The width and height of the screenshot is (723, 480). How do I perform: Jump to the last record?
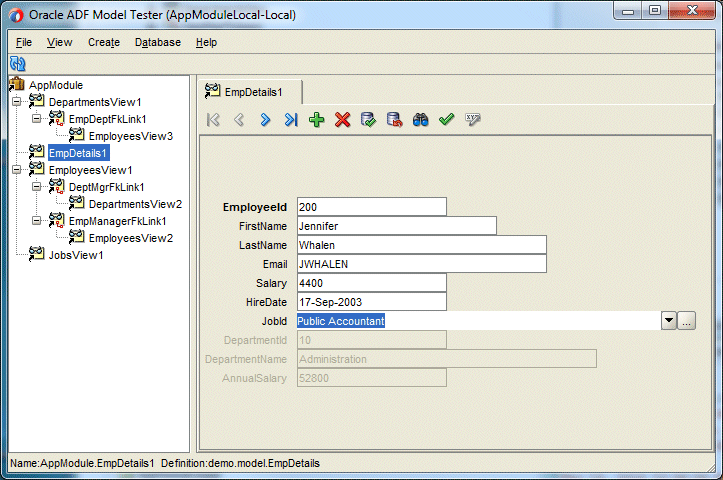[291, 120]
